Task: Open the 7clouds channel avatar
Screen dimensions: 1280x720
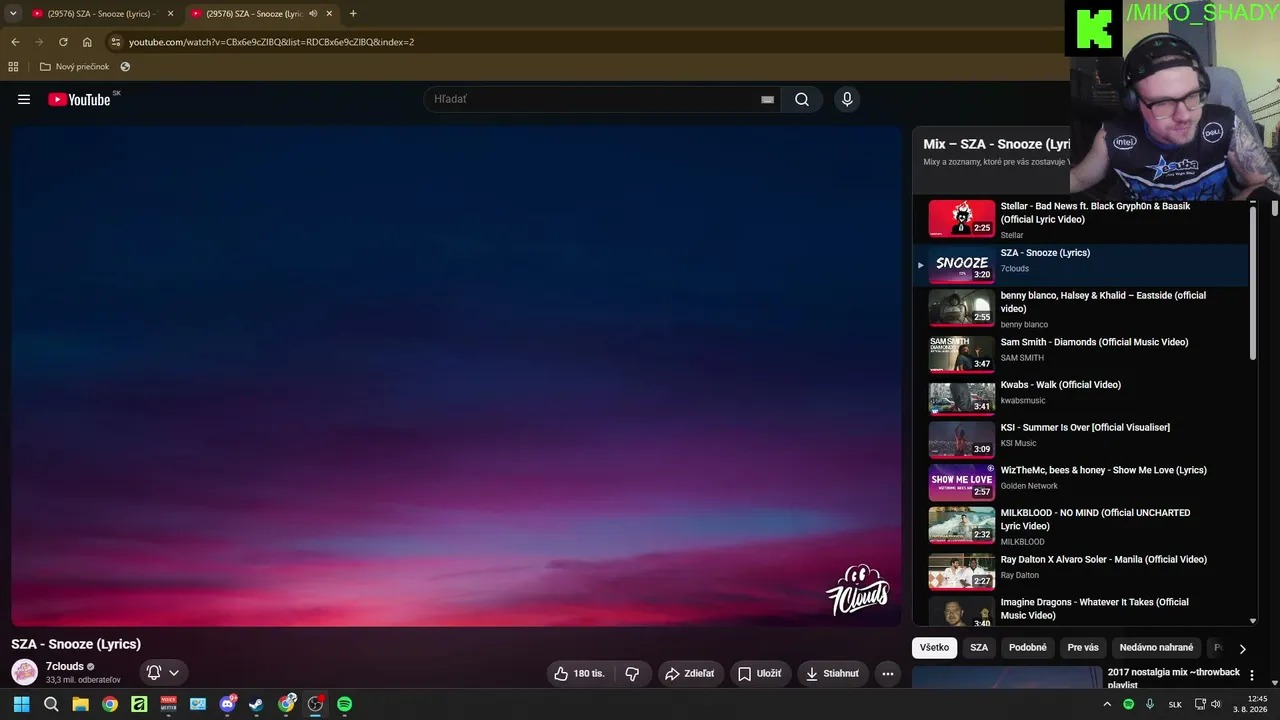Action: [24, 672]
